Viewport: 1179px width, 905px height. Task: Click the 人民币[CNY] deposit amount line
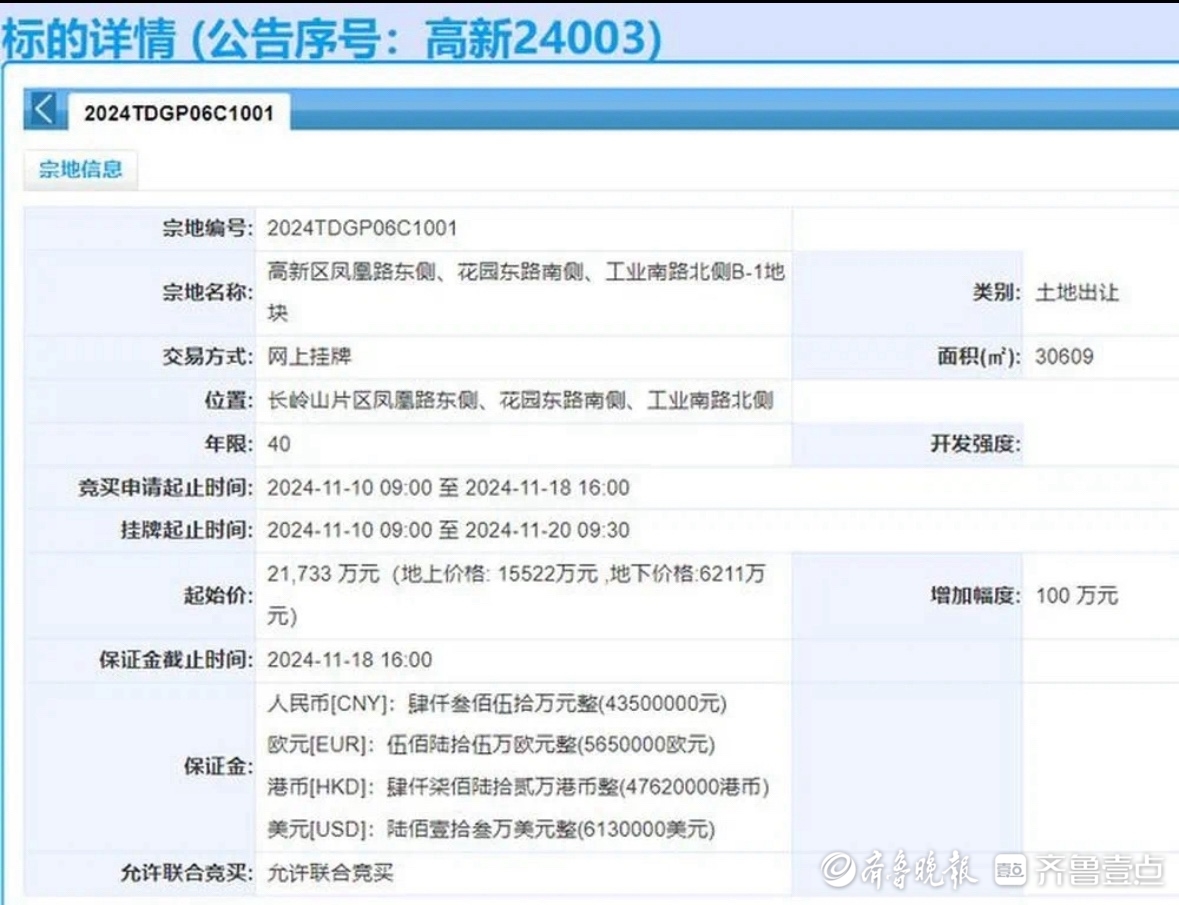coord(497,704)
